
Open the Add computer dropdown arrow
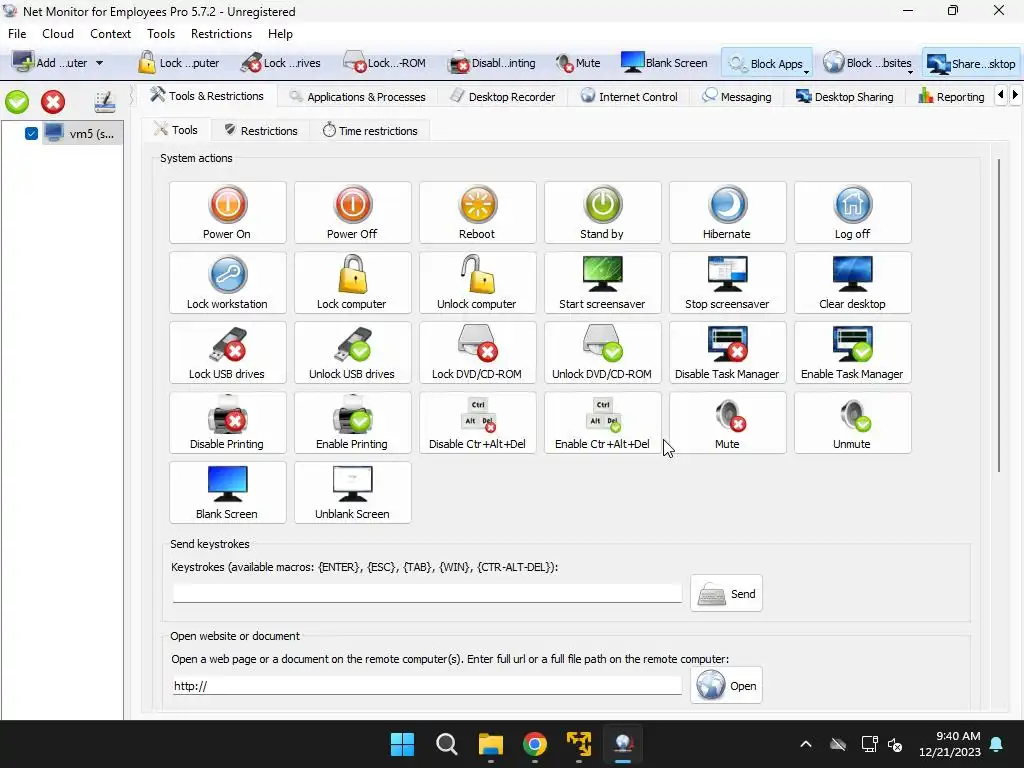99,63
